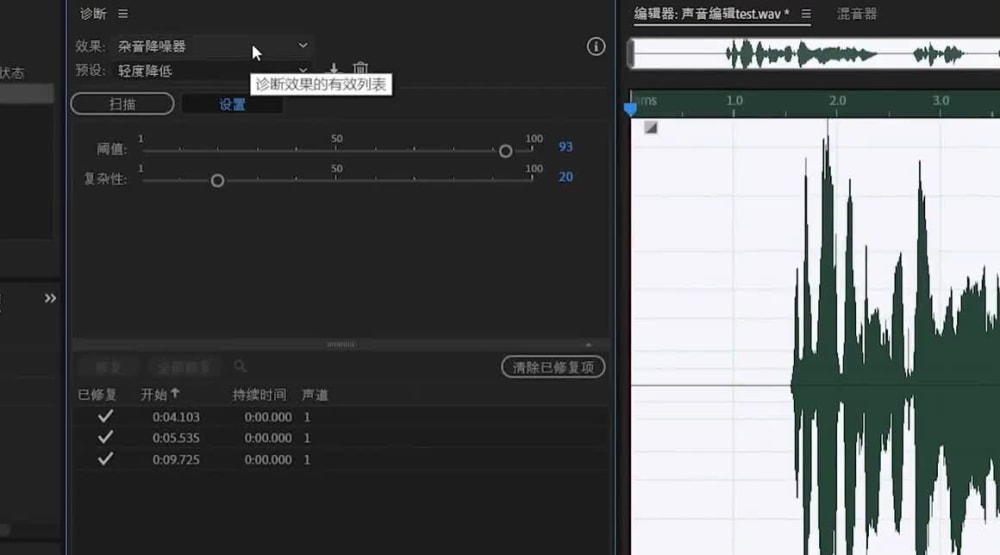Adjust the 复杂性 slider handle

point(217,181)
